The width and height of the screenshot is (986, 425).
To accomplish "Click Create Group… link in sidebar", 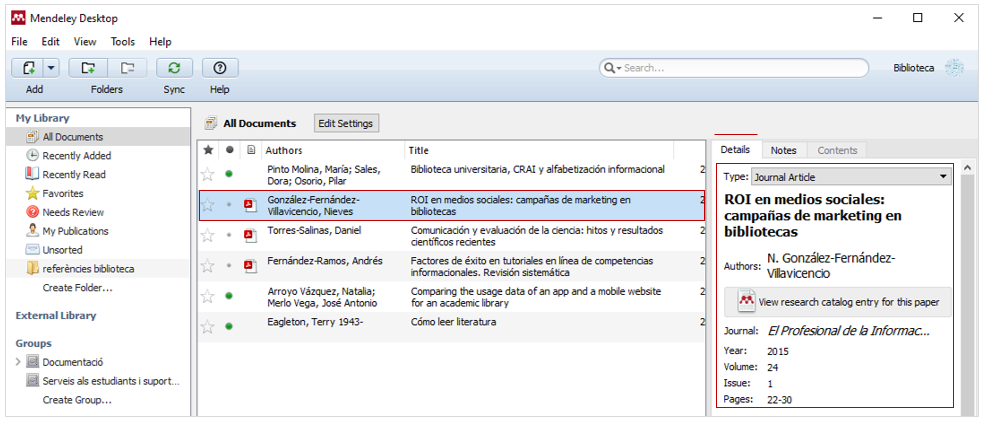I will coord(77,400).
